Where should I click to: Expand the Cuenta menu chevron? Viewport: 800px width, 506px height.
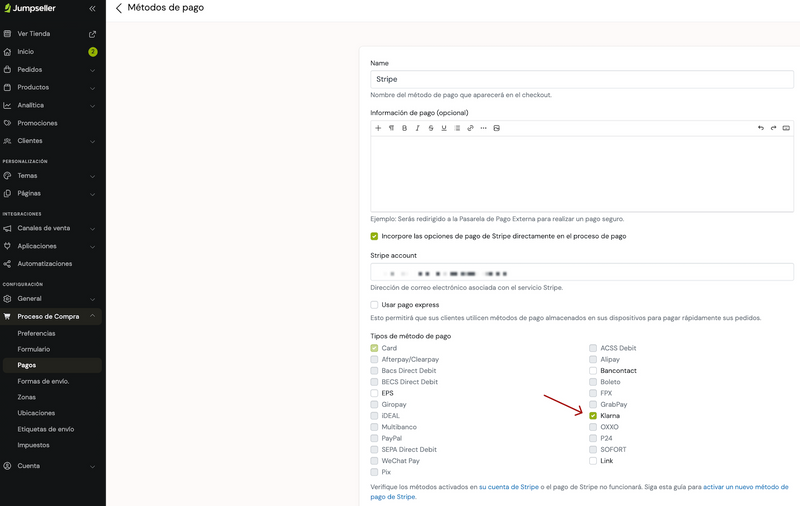92,466
